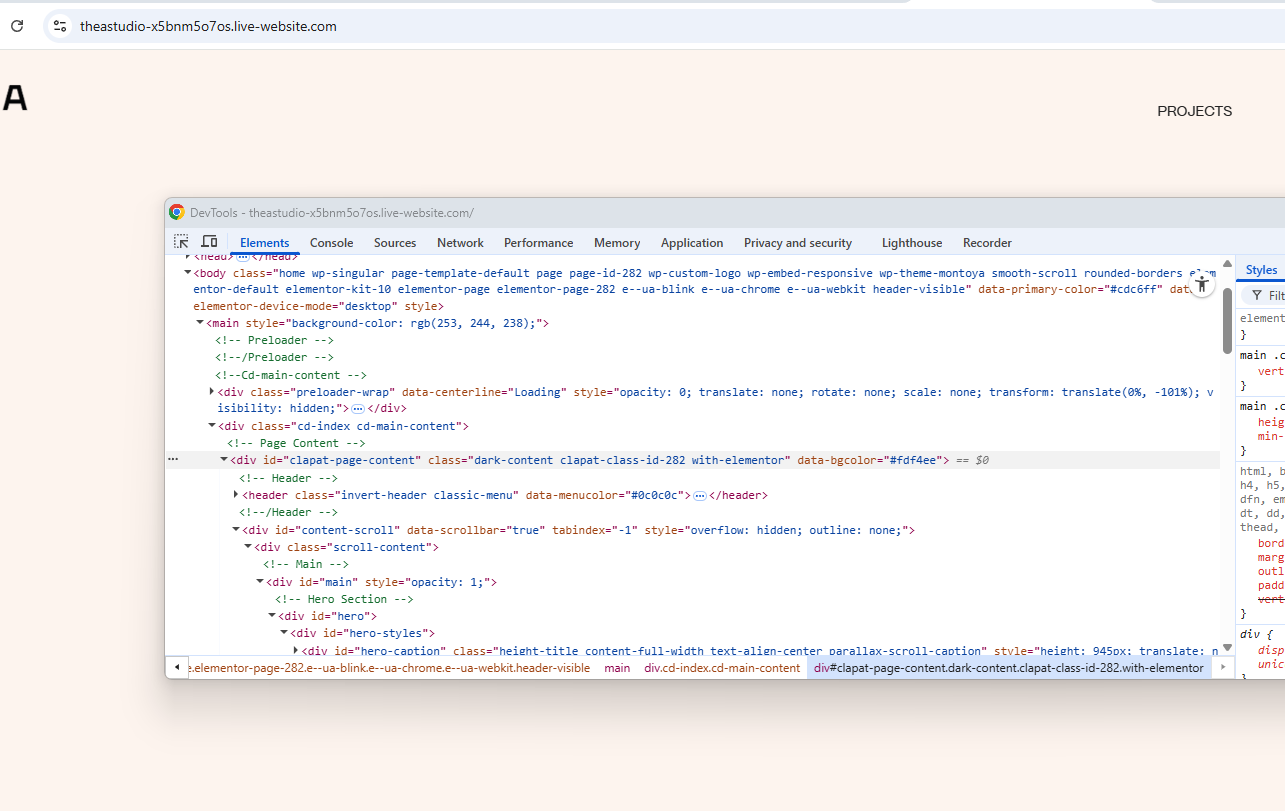Collapse the content-scroll div node
The height and width of the screenshot is (811, 1285).
pyautogui.click(x=236, y=530)
